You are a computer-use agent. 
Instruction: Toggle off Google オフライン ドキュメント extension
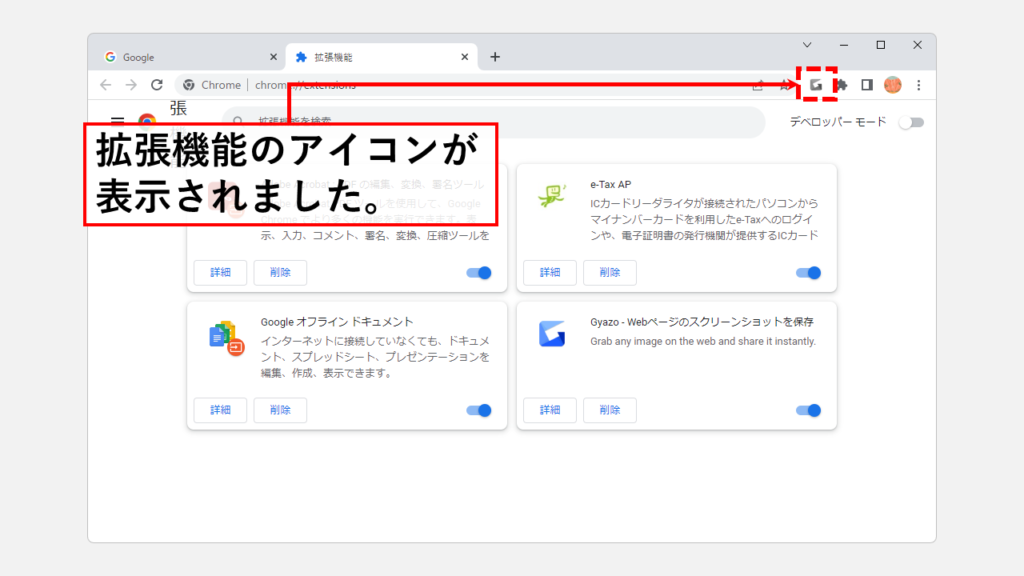point(478,410)
